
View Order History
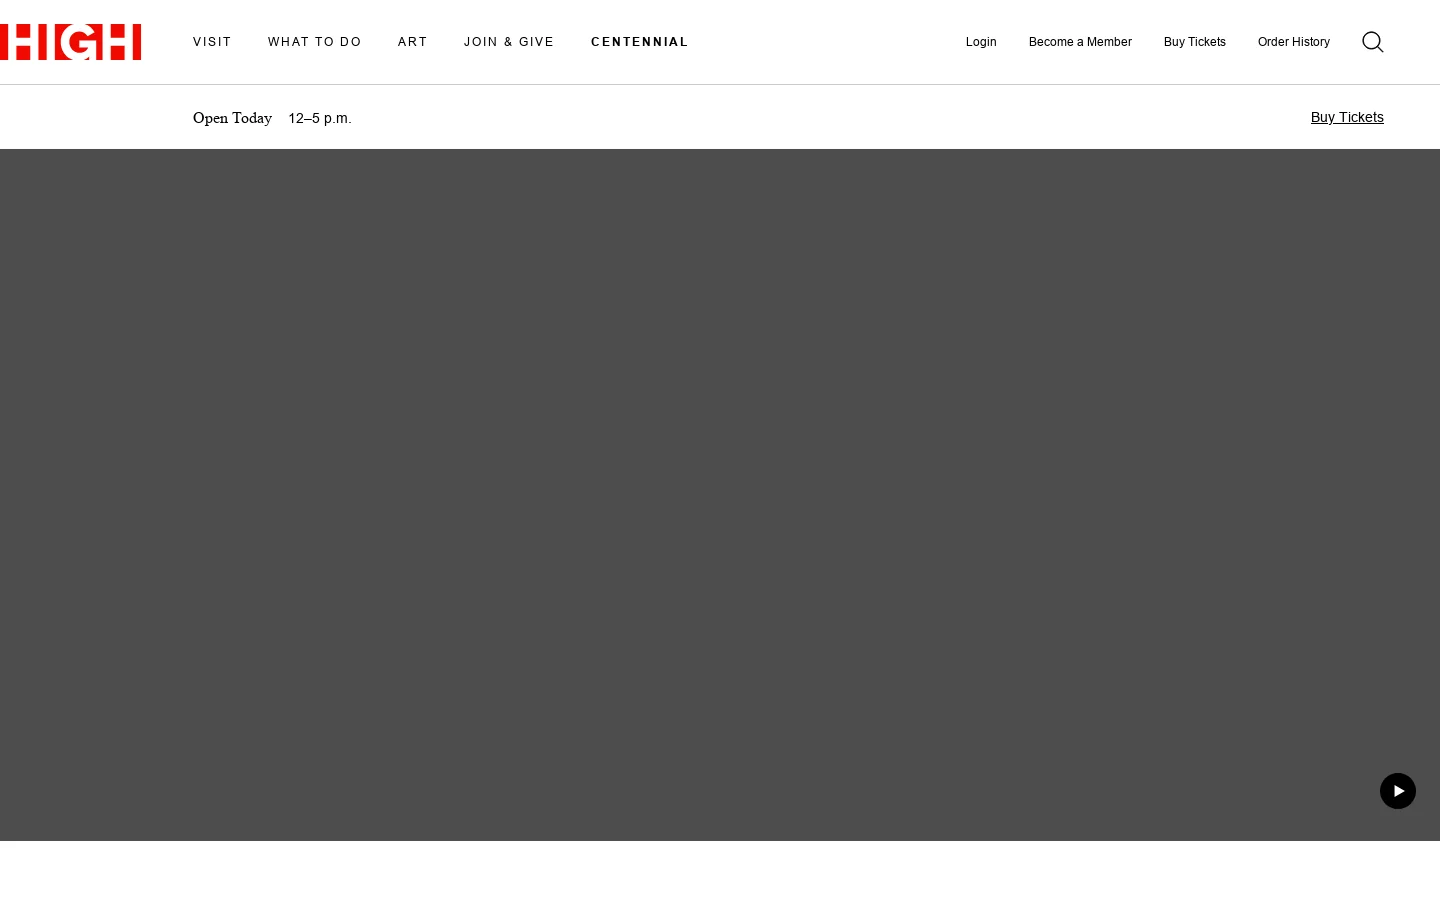click(x=1294, y=42)
